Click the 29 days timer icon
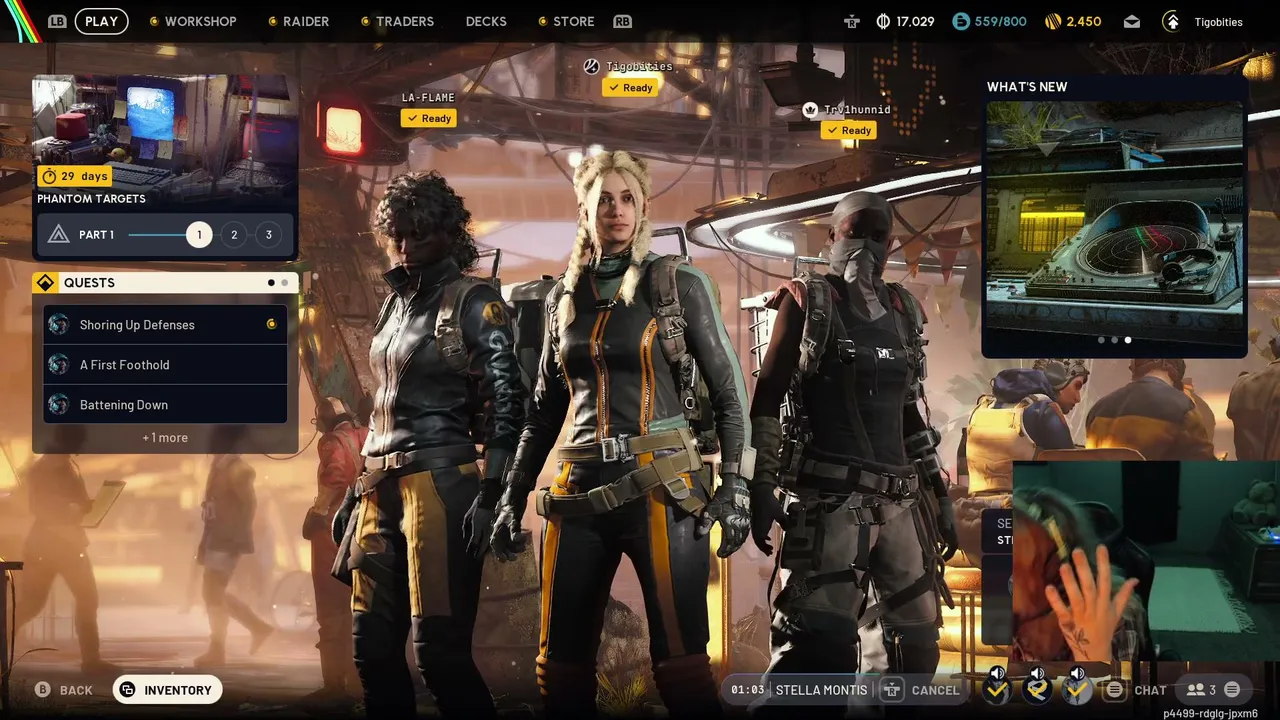 coord(49,176)
